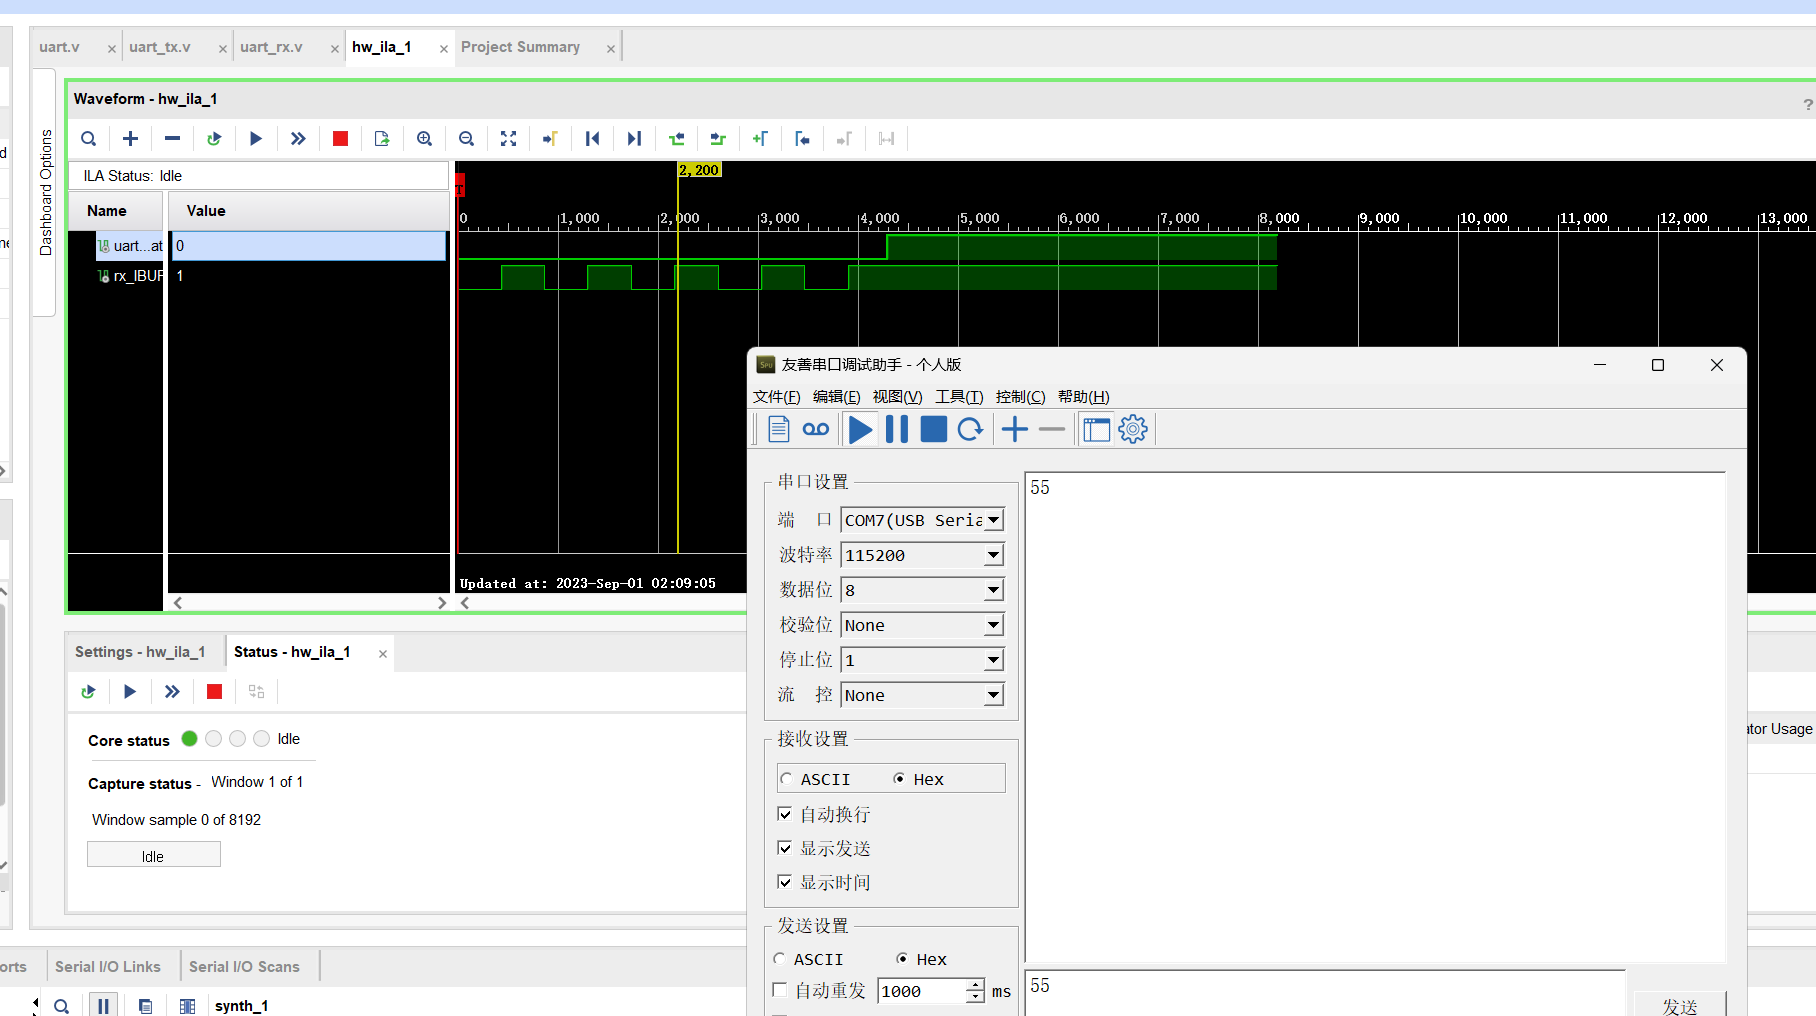Toggle side panel layout icon in serial assistant
Screen dimensions: 1816x1016
click(x=1097, y=429)
